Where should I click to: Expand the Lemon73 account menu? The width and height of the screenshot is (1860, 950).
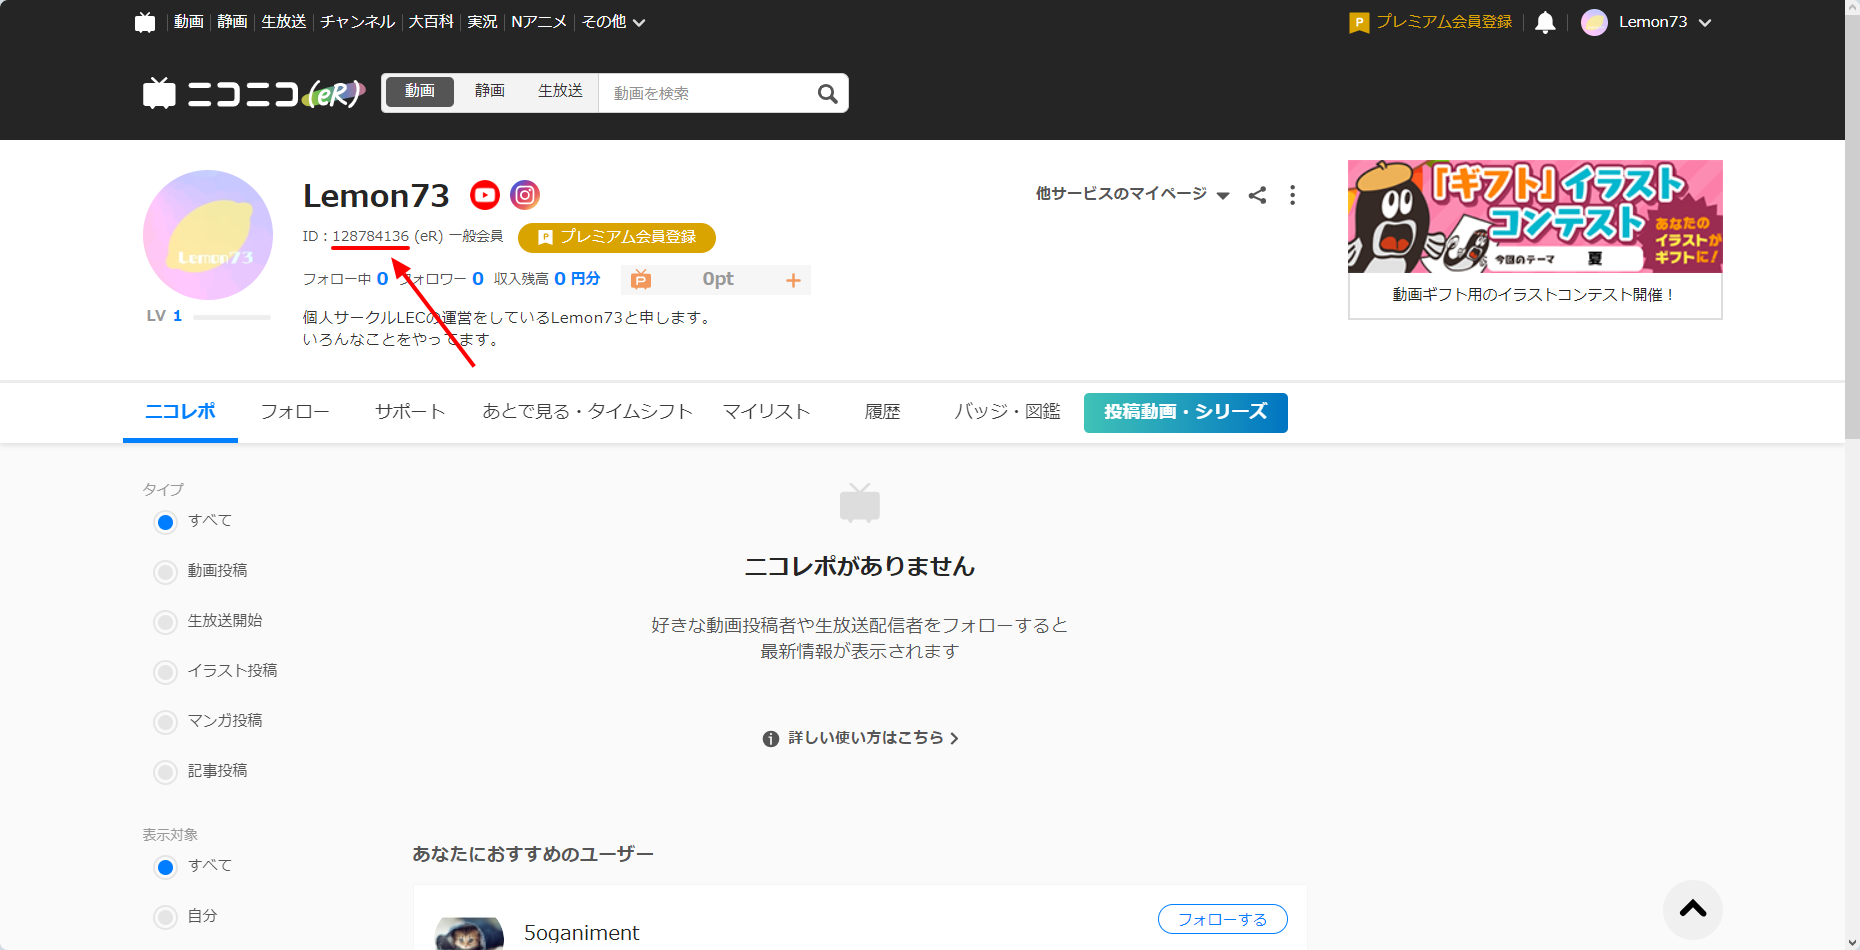(1646, 22)
